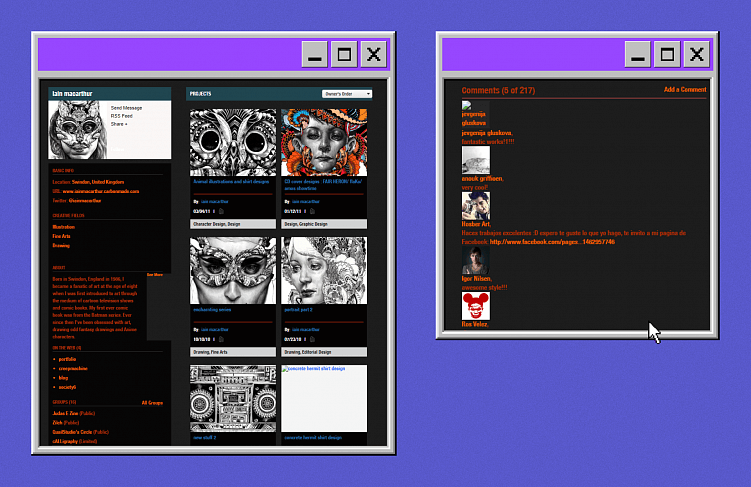
Task: Maximize the Comments window
Action: pyautogui.click(x=667, y=54)
